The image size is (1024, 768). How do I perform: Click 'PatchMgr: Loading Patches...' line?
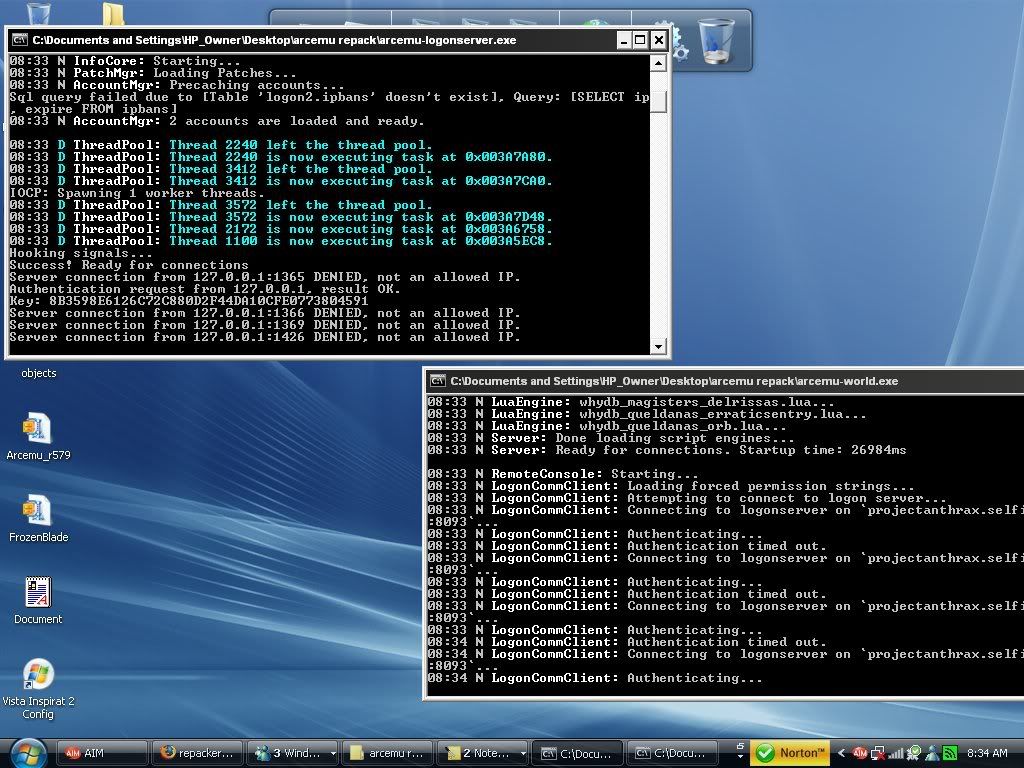point(153,73)
